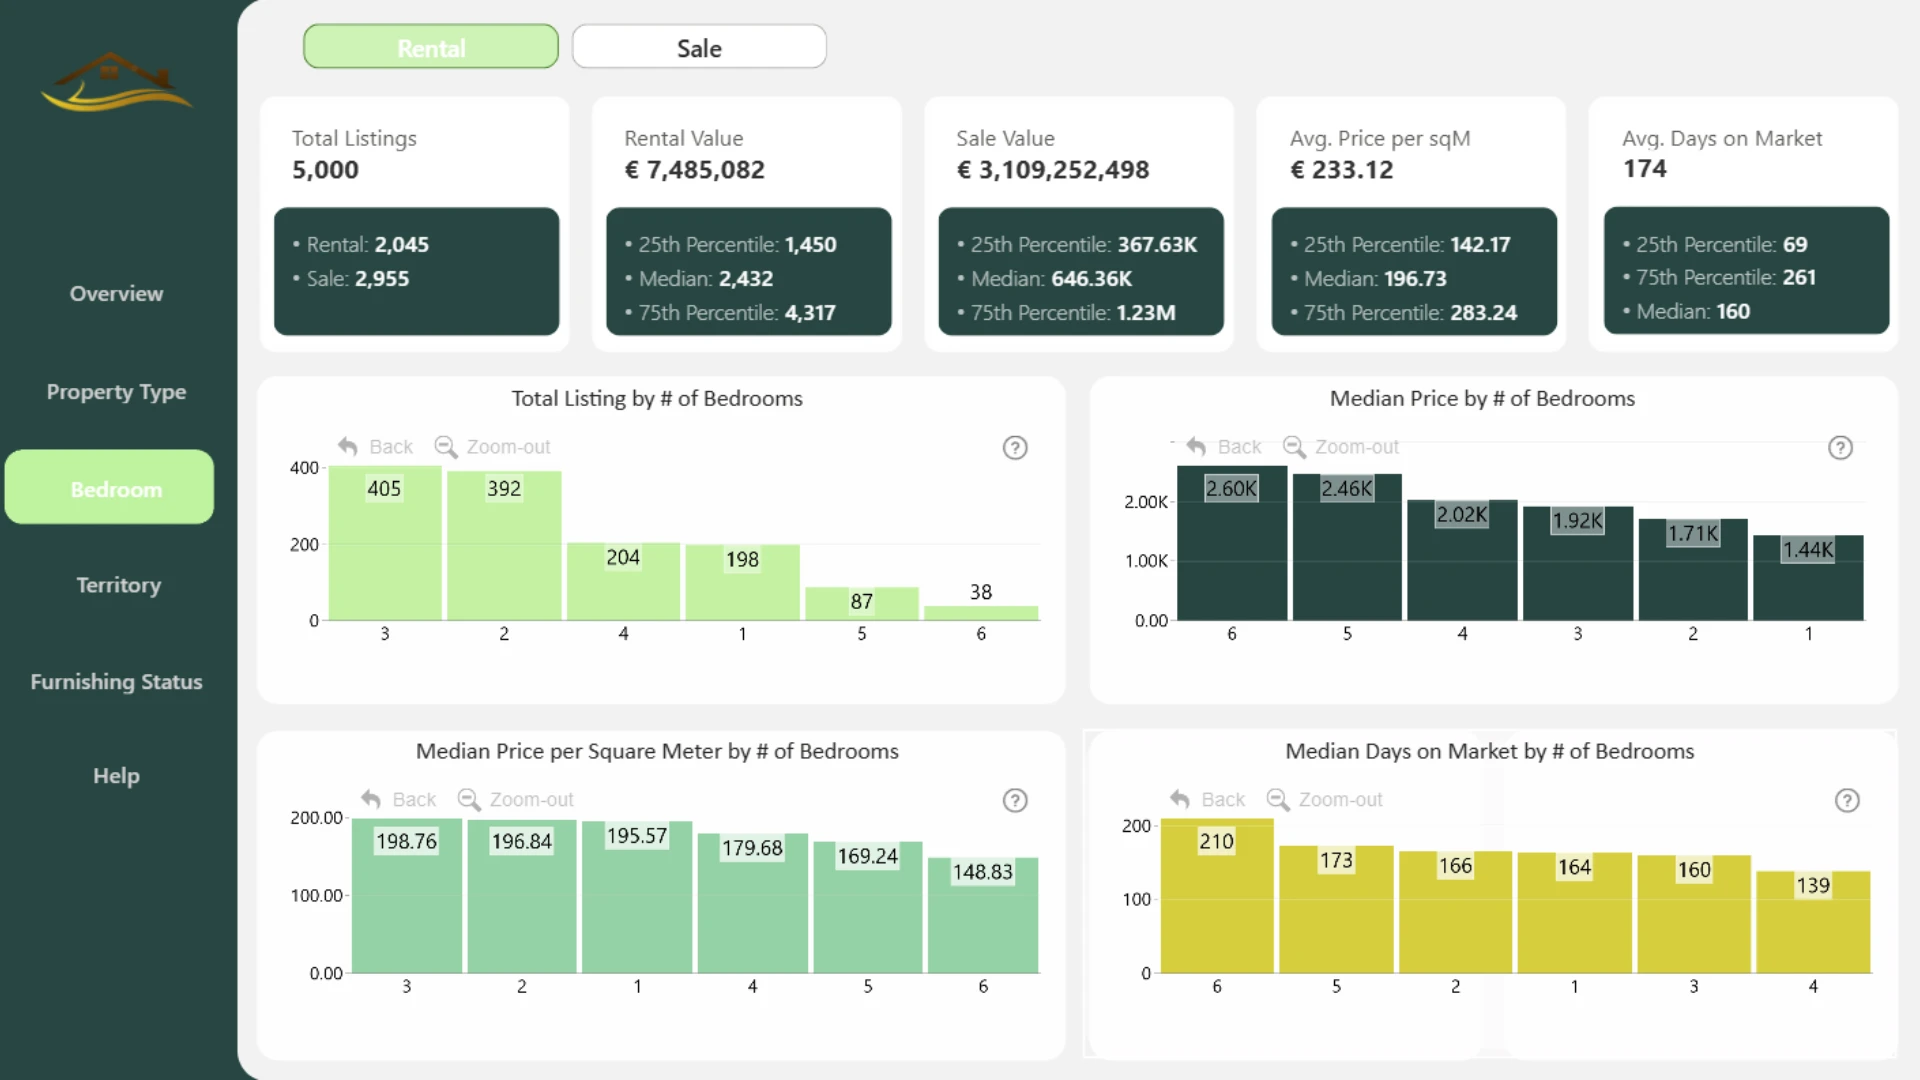Open help icon on Days on Market chart
The image size is (1920, 1080).
coord(1847,800)
